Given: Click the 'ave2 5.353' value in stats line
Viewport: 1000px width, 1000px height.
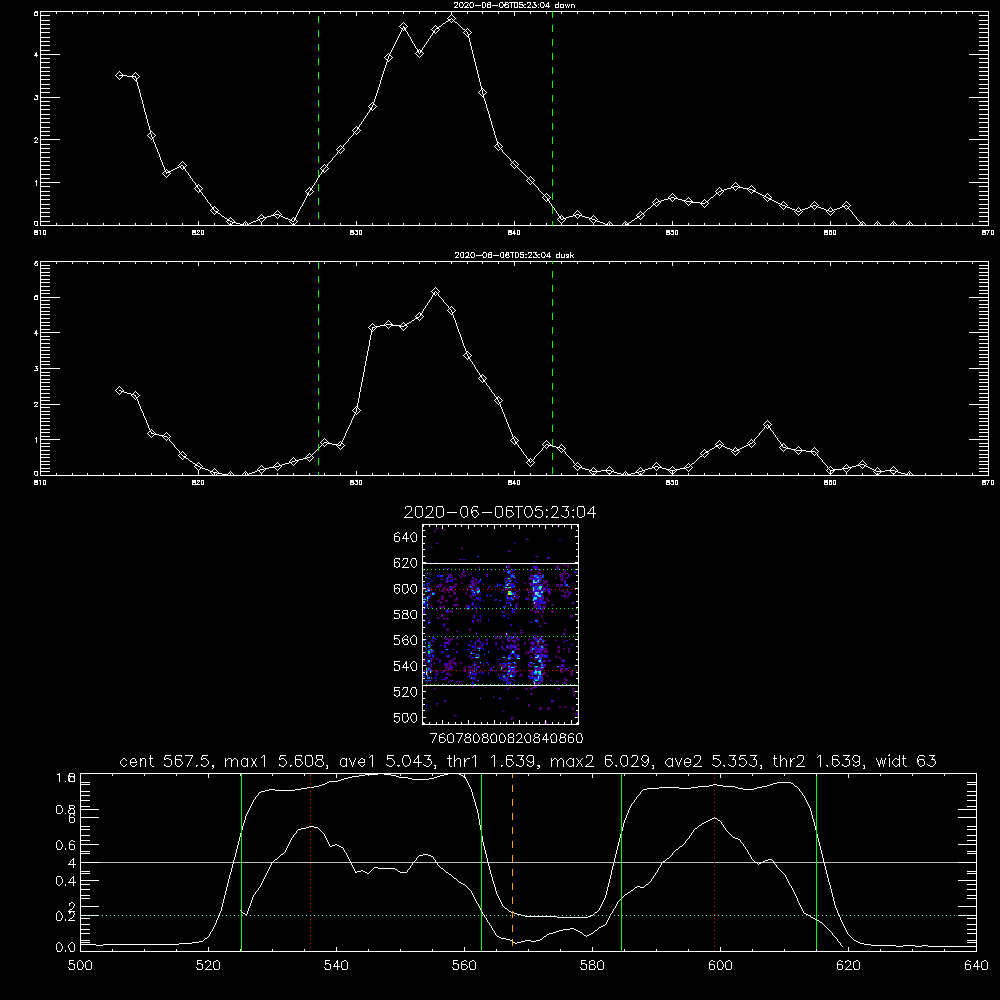Looking at the screenshot, I should tap(712, 761).
